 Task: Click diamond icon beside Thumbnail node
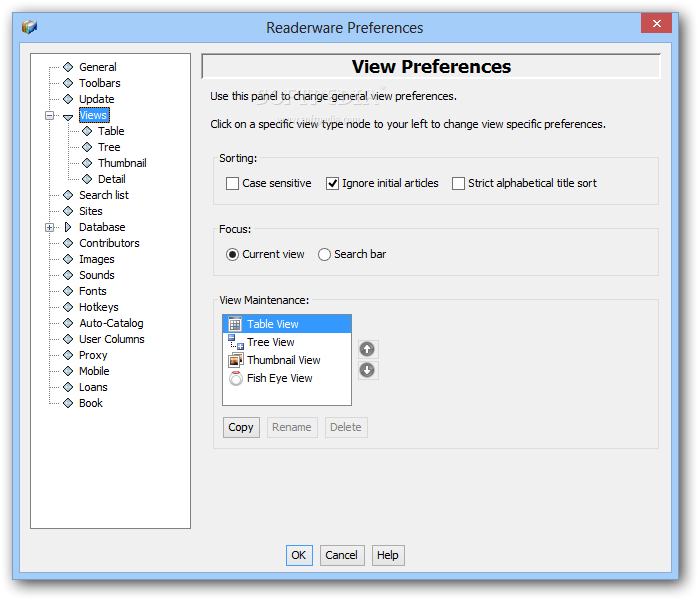pos(87,163)
